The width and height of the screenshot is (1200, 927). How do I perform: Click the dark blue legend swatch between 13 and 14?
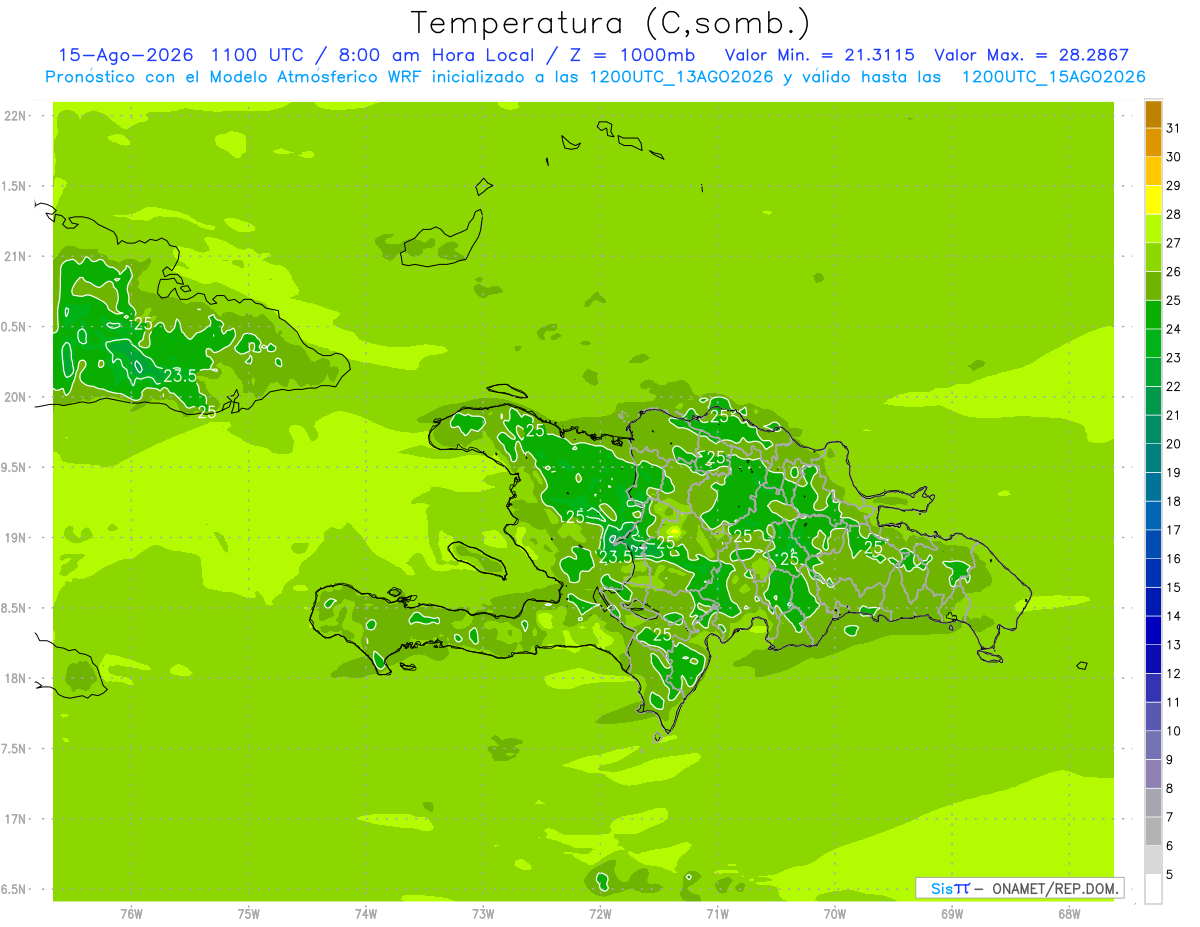point(1153,630)
